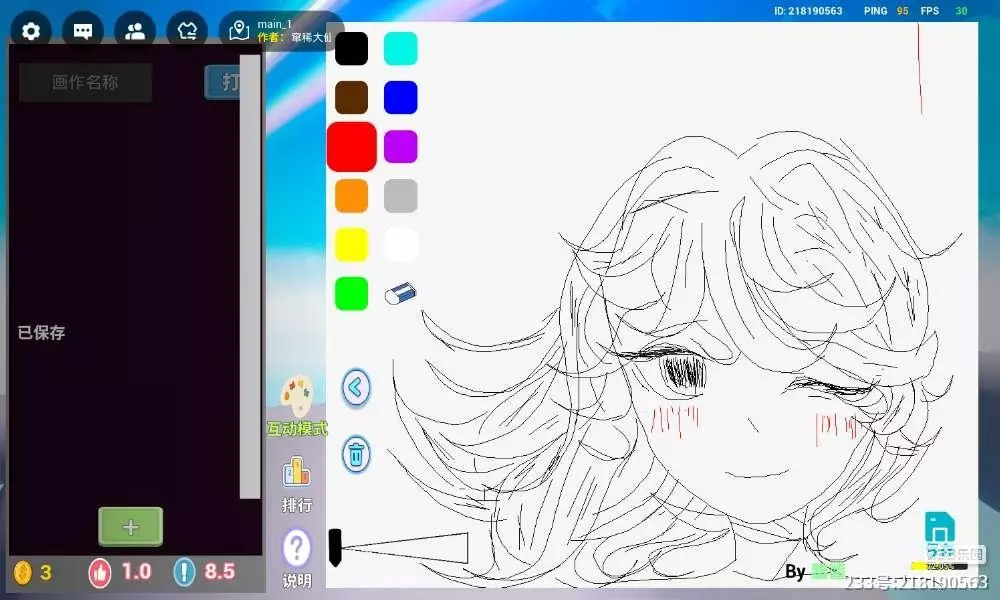Viewport: 1000px width, 600px height.
Task: Open the question mark help icon
Action: pyautogui.click(x=297, y=548)
